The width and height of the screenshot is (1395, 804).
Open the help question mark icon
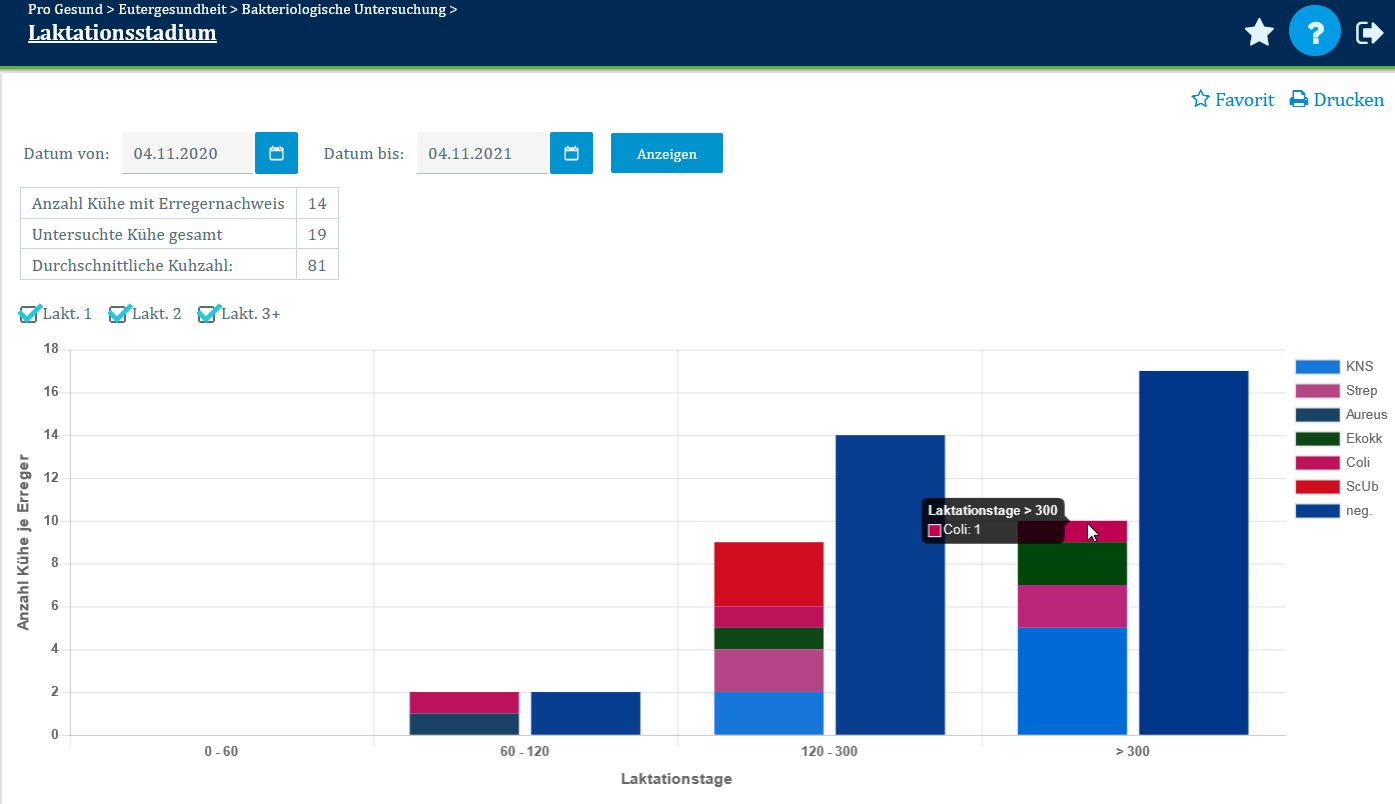coord(1315,33)
